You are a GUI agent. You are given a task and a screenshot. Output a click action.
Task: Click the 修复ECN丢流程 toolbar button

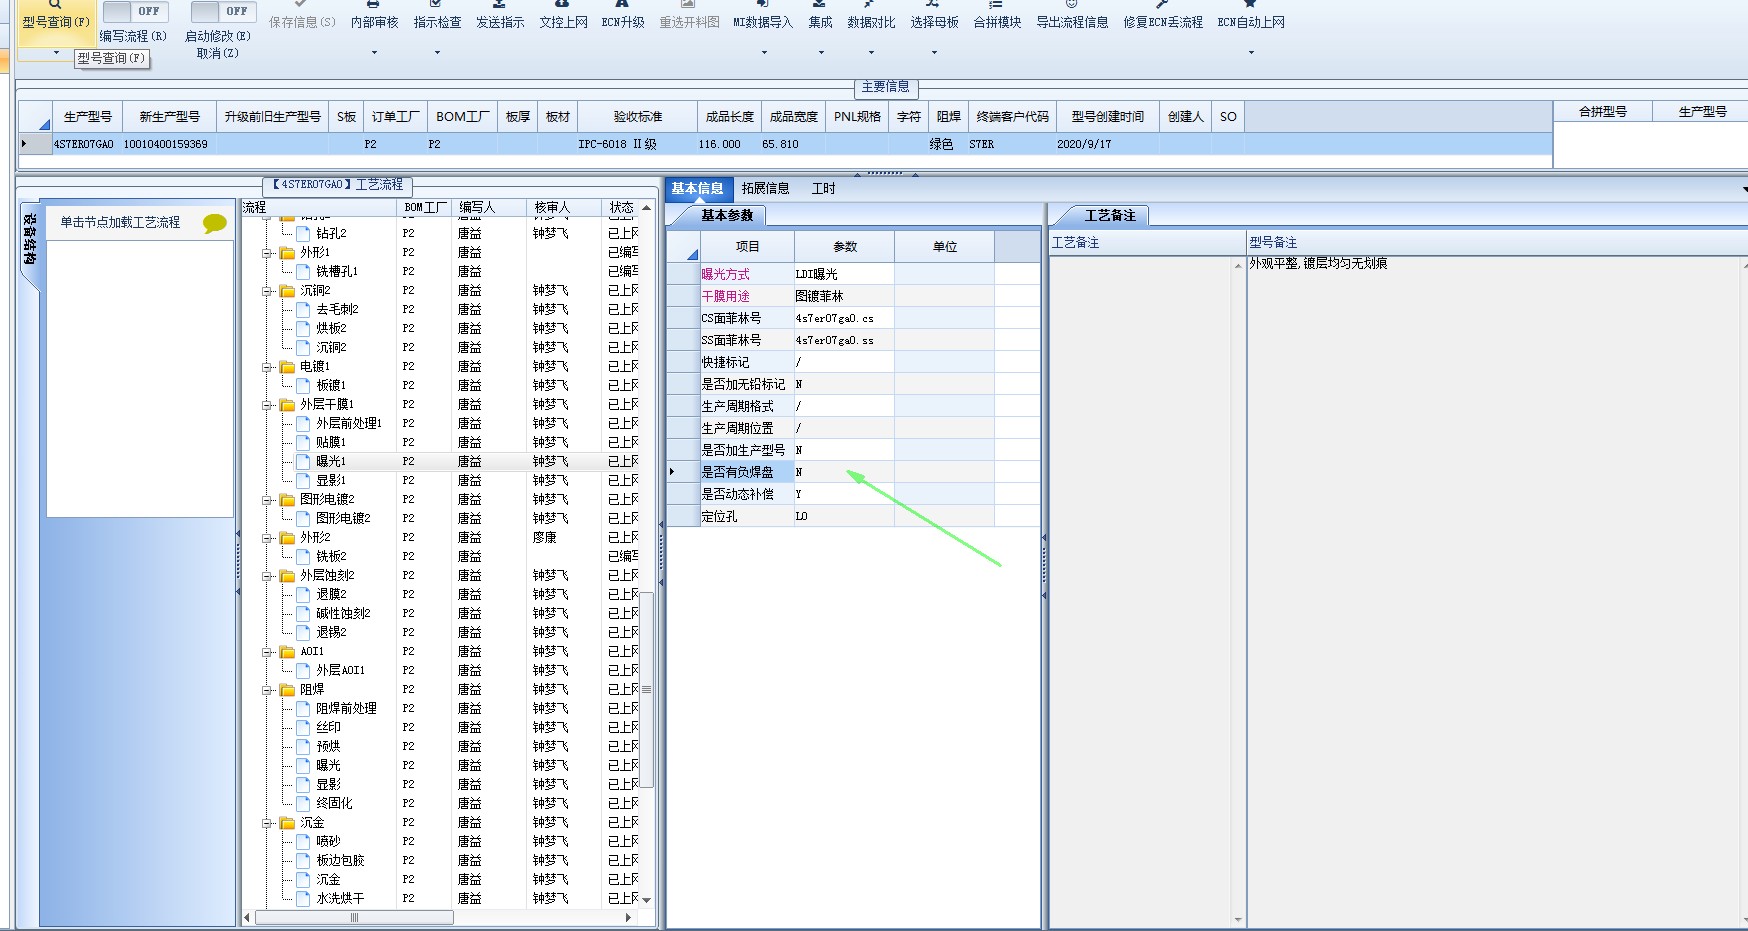tap(1163, 17)
